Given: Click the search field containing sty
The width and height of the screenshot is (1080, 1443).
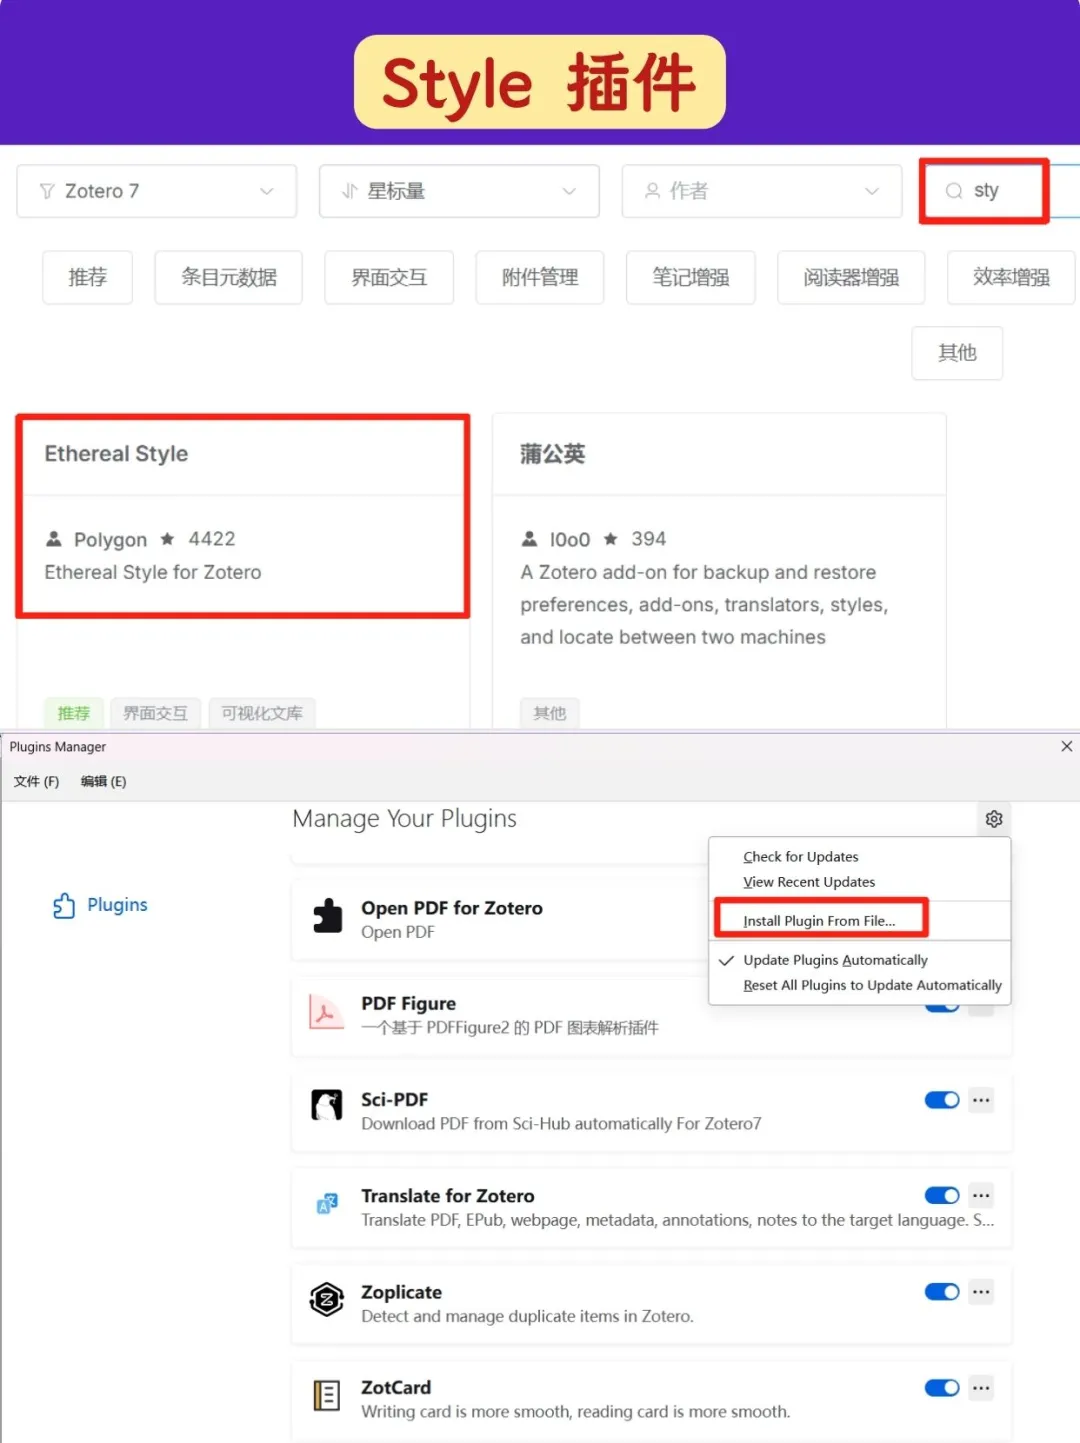Looking at the screenshot, I should click(984, 190).
